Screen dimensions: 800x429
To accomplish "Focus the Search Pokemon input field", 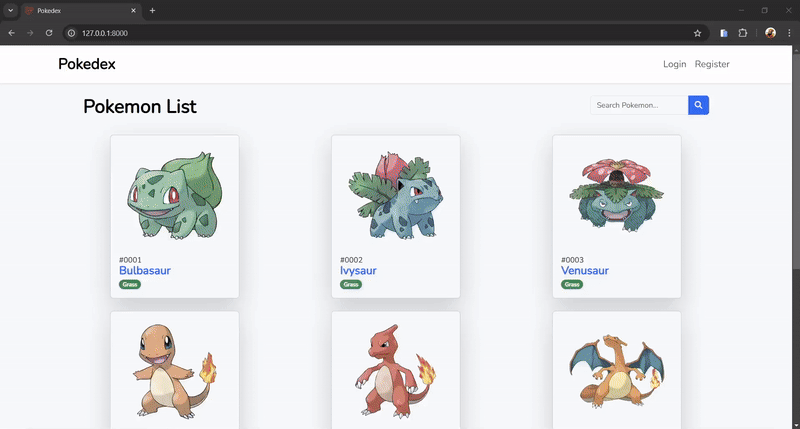I will pos(638,105).
